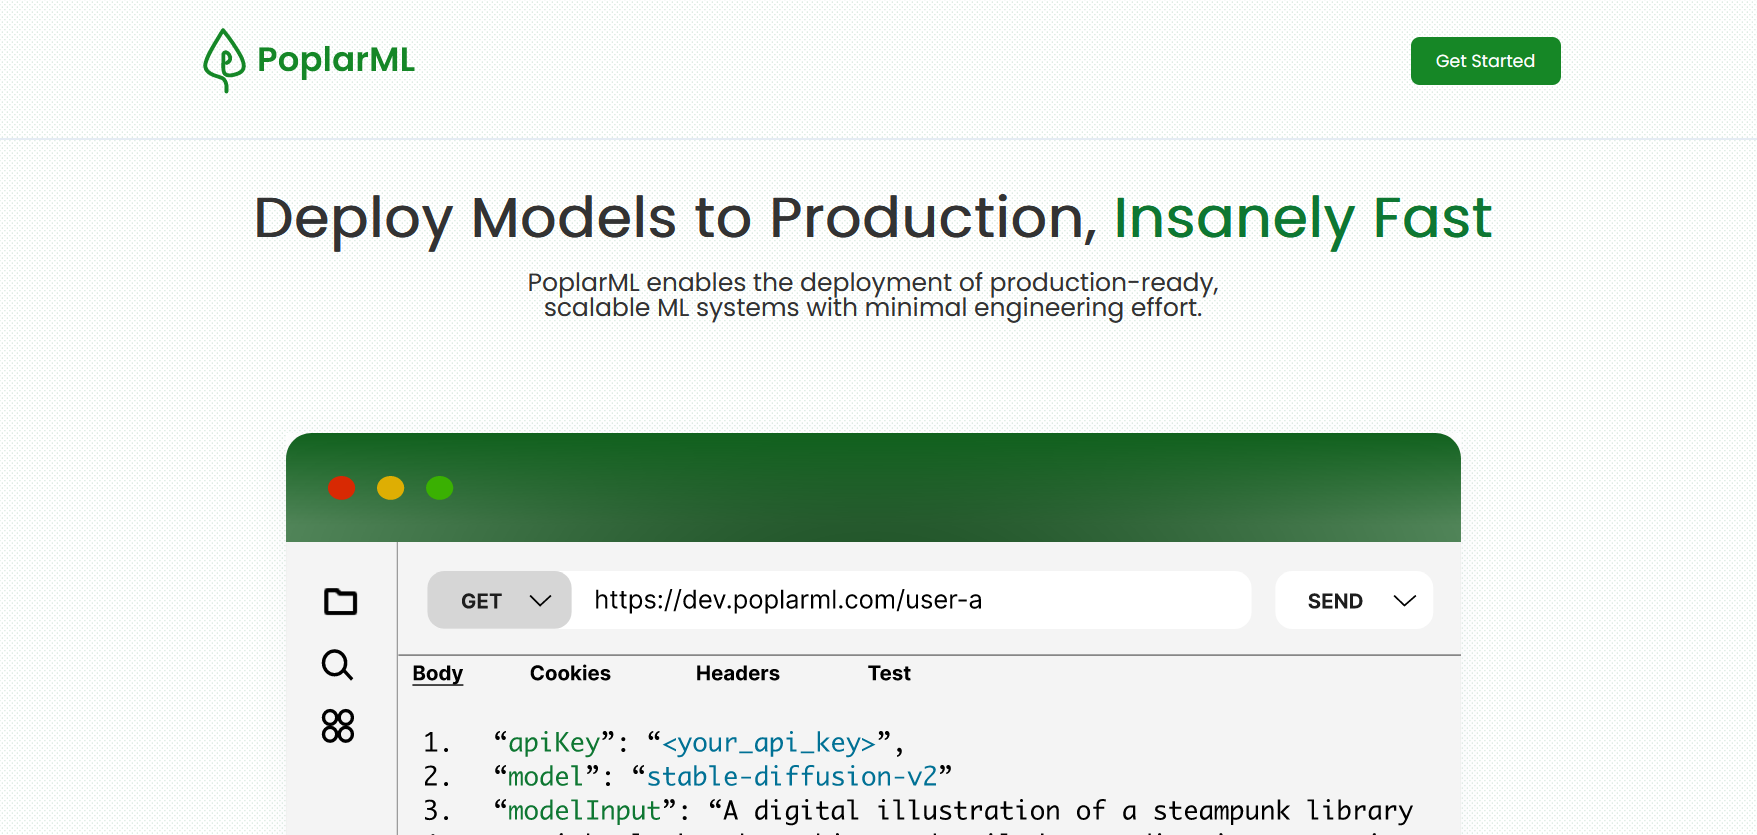Select the Headers tab
This screenshot has width=1757, height=835.
click(x=737, y=673)
